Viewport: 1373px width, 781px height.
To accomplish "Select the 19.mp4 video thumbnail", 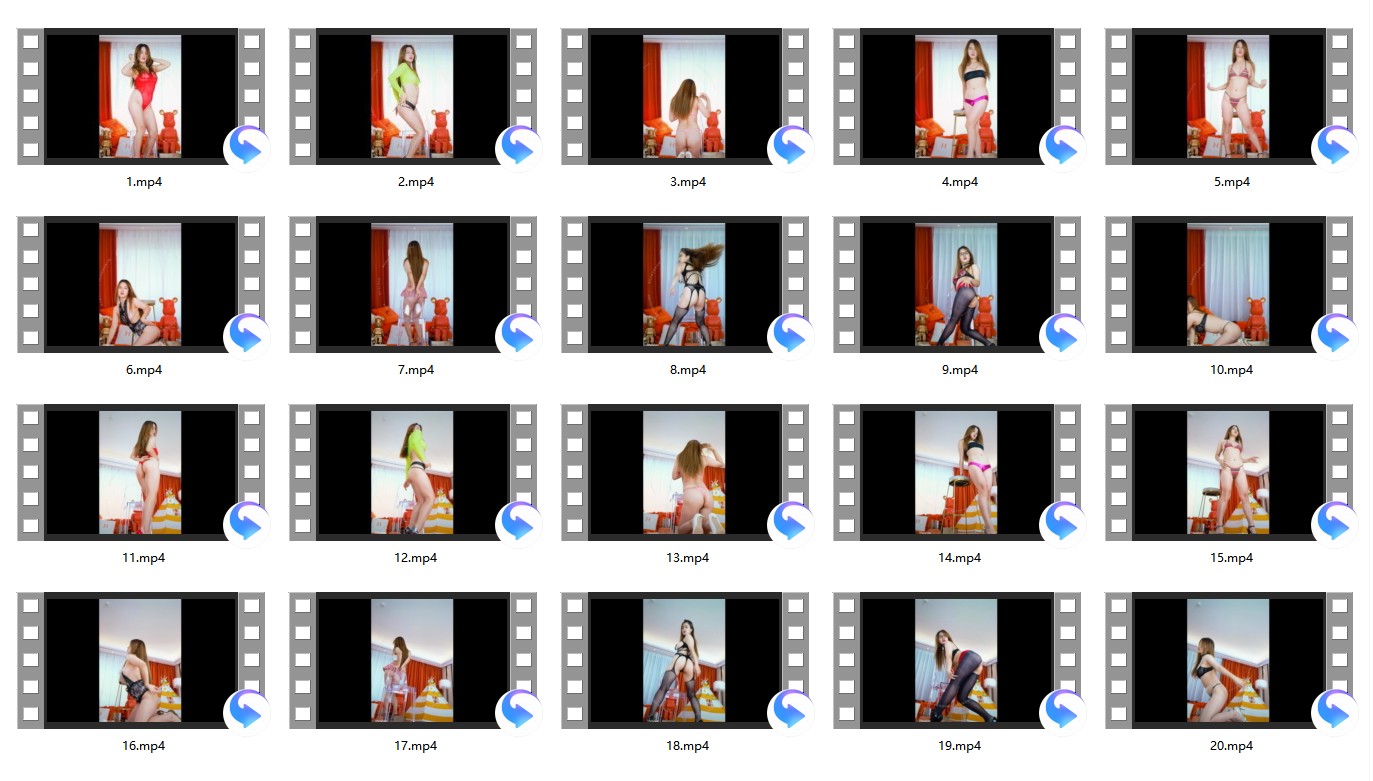I will point(957,660).
